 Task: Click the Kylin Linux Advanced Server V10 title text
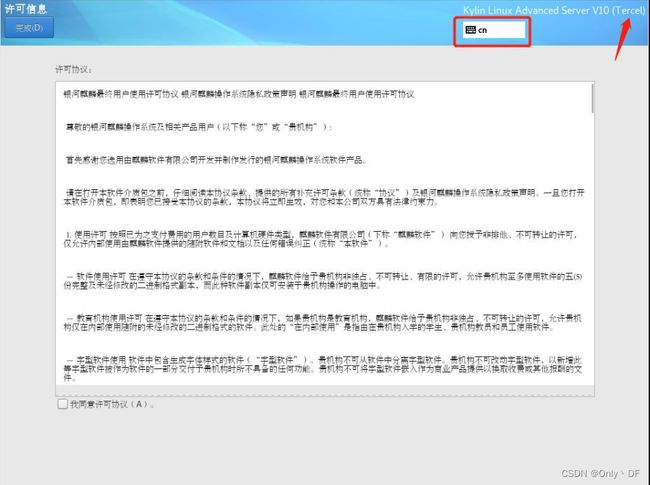pos(554,10)
